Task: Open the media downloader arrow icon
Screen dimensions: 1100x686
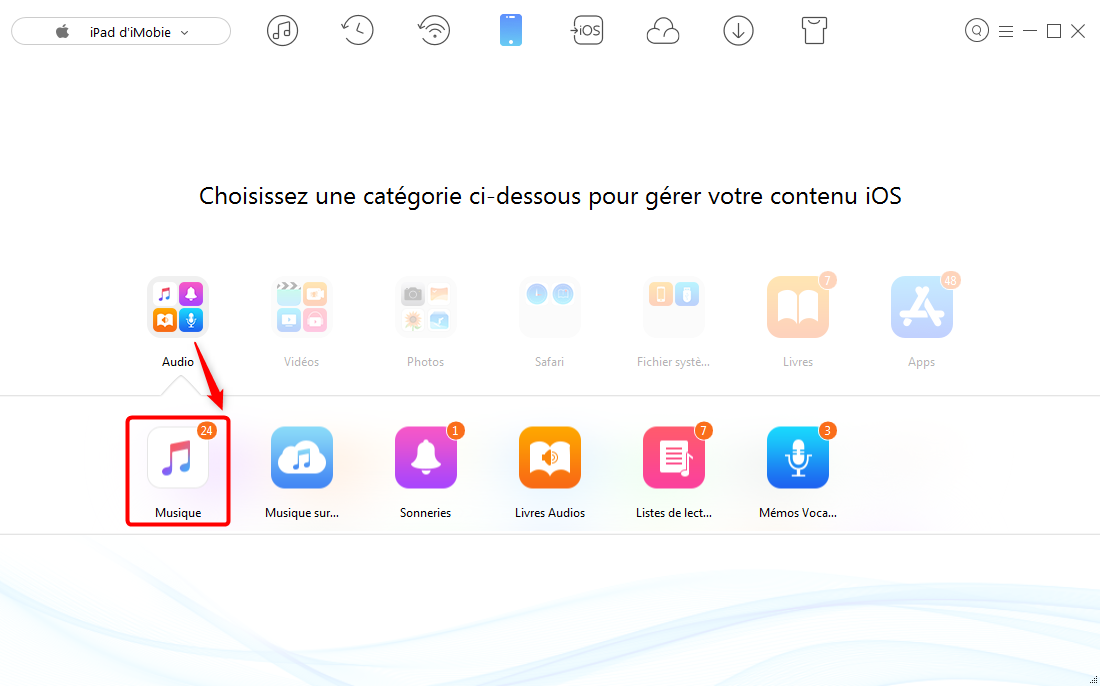Action: pos(738,31)
